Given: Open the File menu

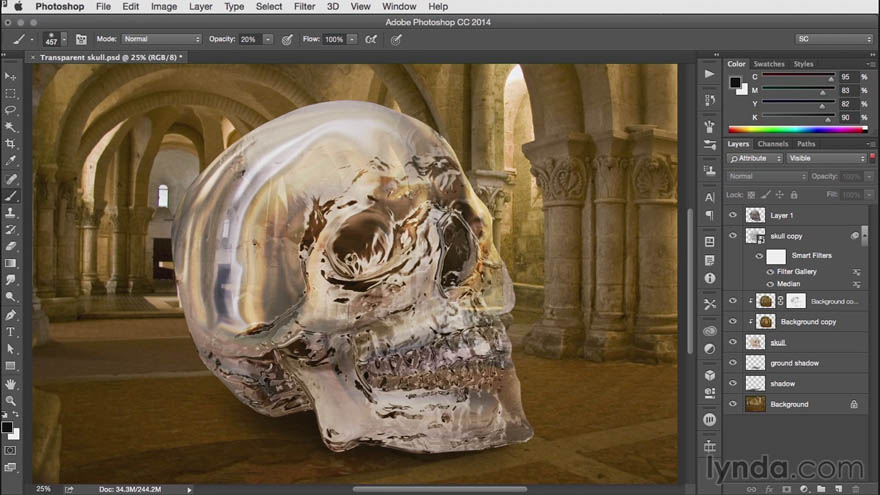Looking at the screenshot, I should coord(103,7).
